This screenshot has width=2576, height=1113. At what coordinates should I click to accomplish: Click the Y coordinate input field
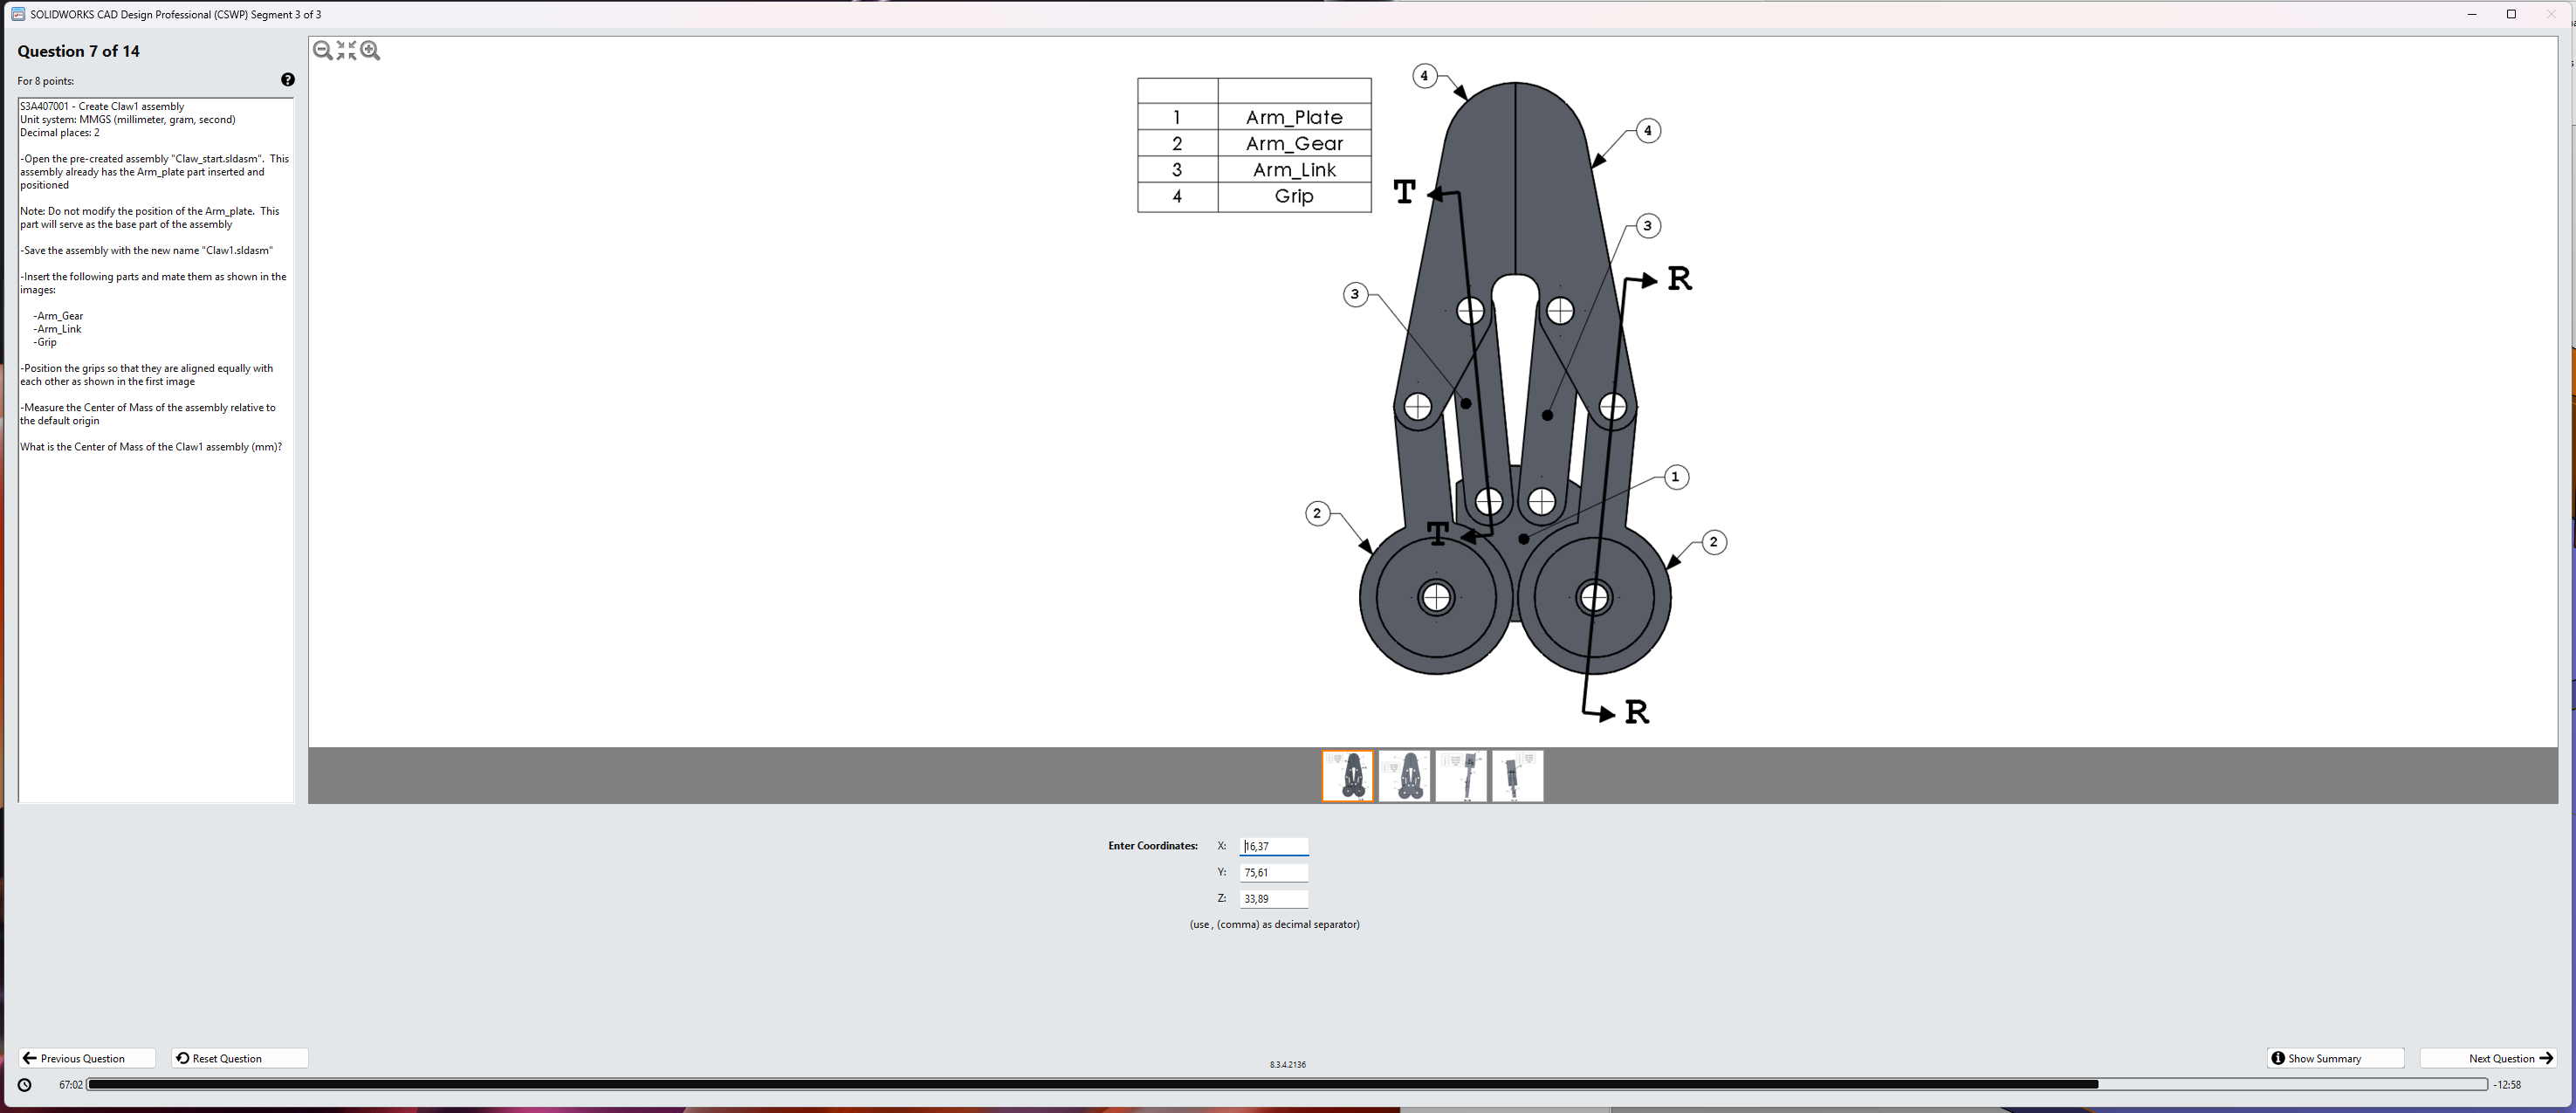point(1273,873)
